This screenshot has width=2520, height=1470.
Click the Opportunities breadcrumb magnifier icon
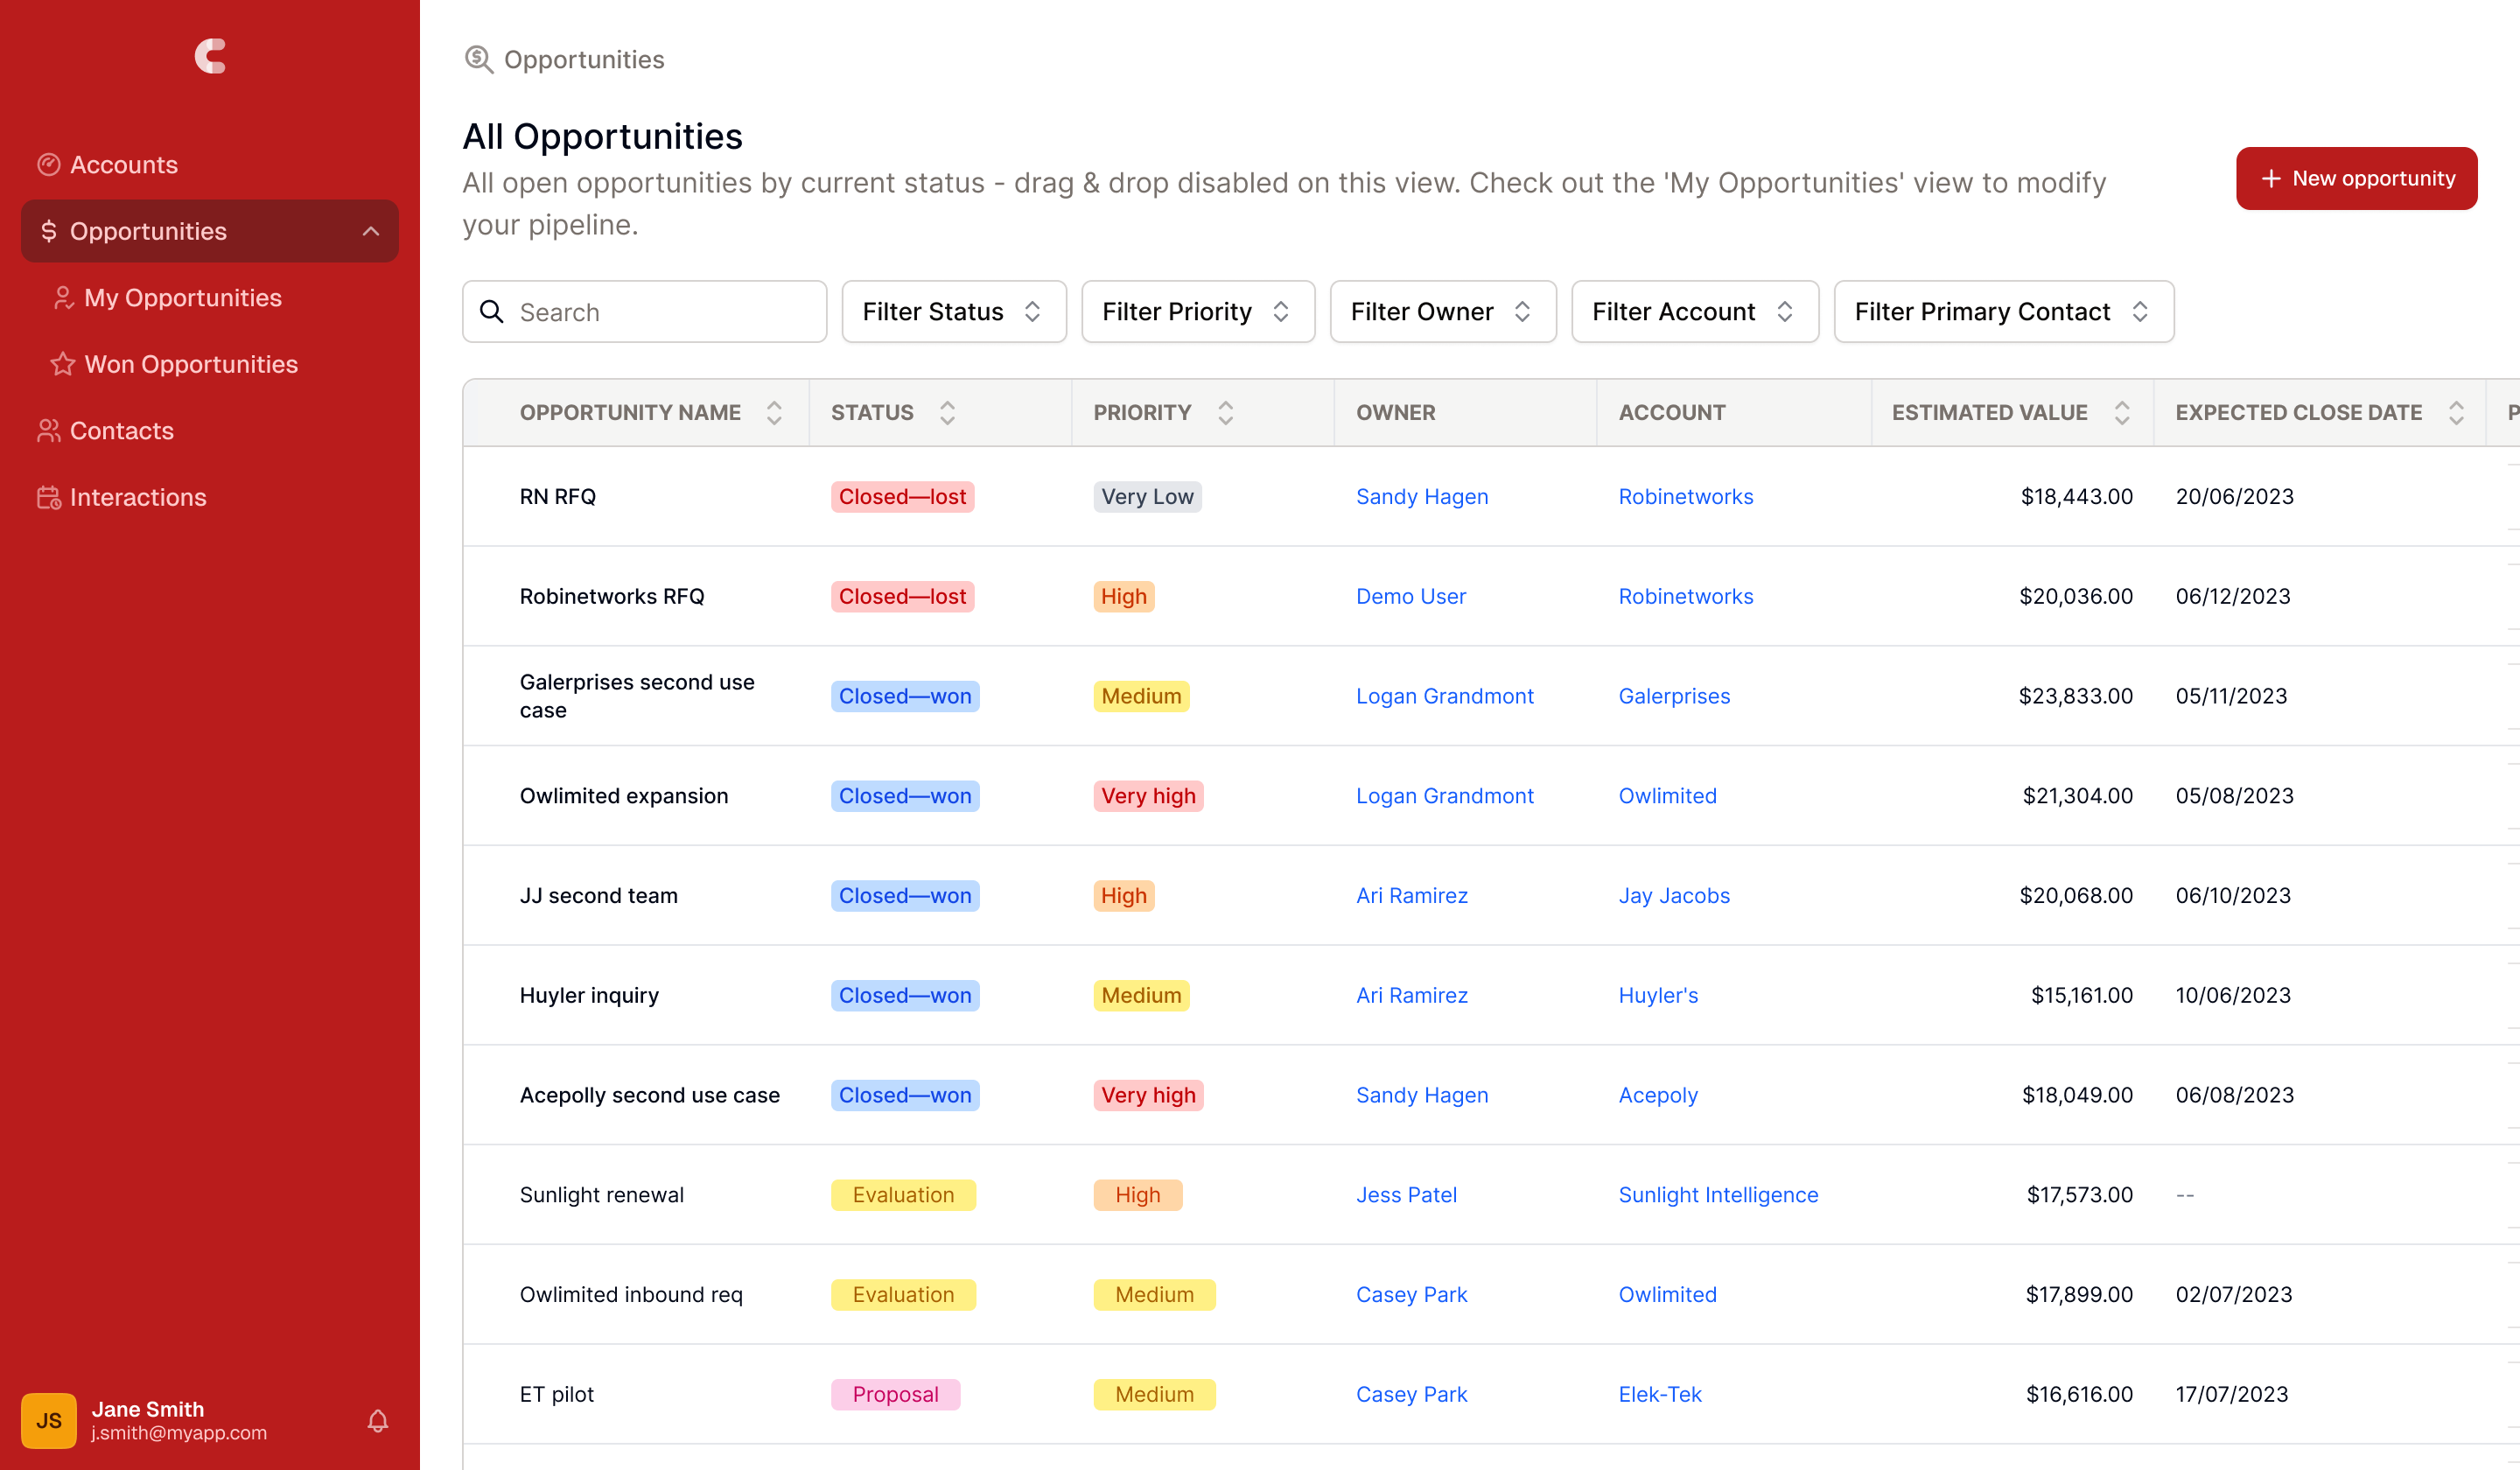click(478, 60)
